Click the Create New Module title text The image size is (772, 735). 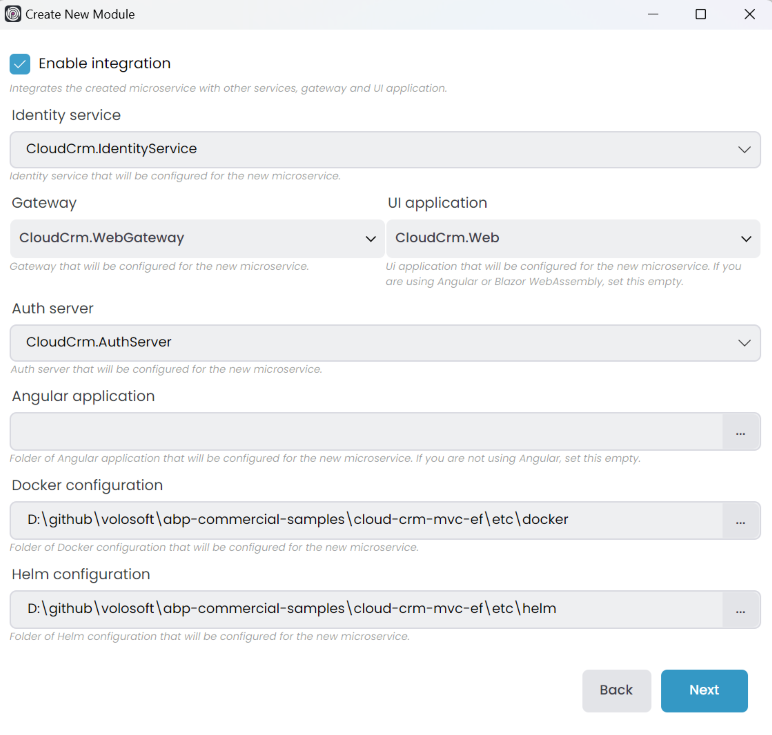pos(80,15)
